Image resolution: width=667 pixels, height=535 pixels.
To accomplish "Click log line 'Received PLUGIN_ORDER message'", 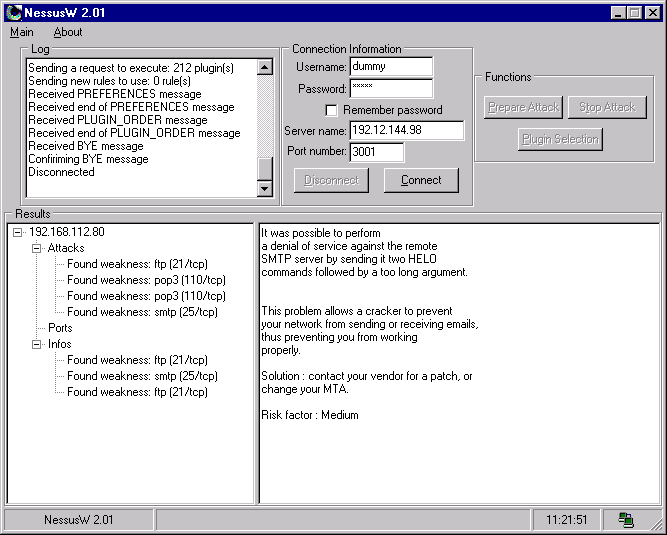I will 118,120.
